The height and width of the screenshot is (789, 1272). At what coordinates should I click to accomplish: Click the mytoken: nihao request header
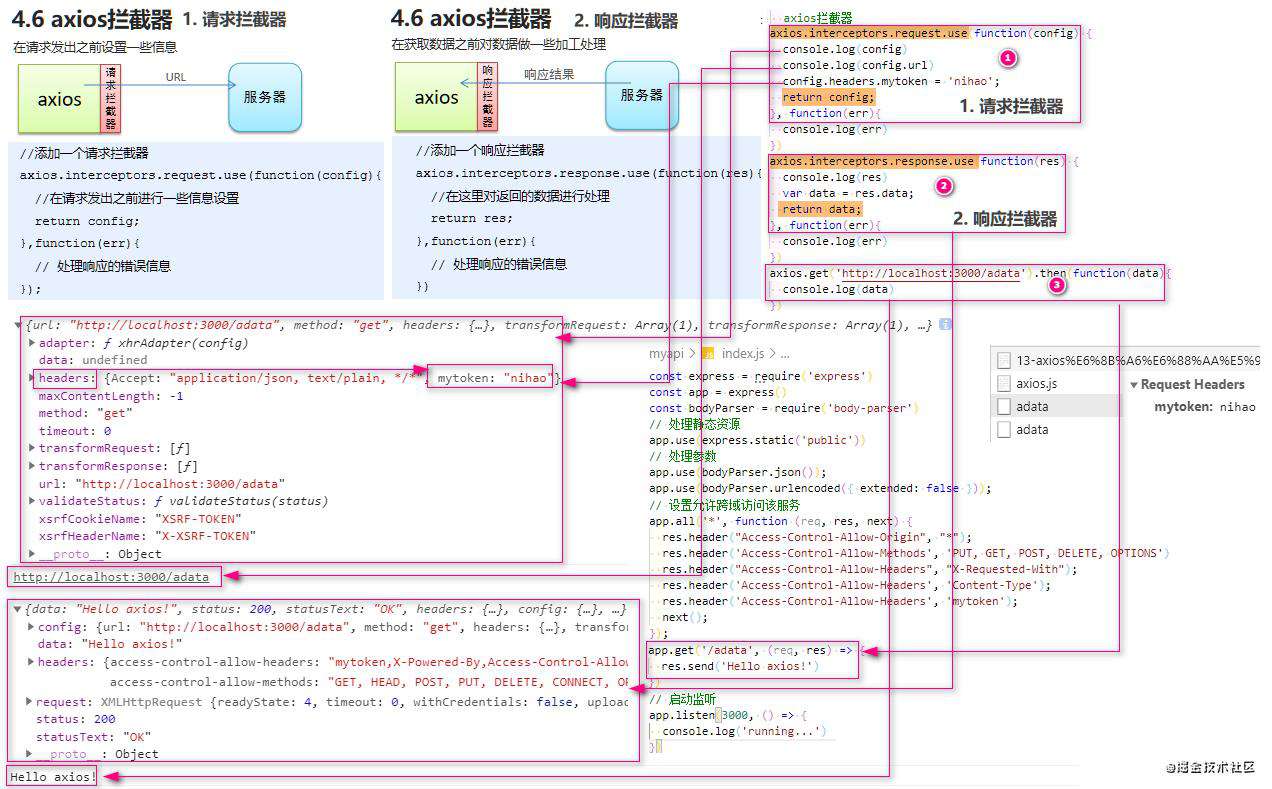point(1204,407)
